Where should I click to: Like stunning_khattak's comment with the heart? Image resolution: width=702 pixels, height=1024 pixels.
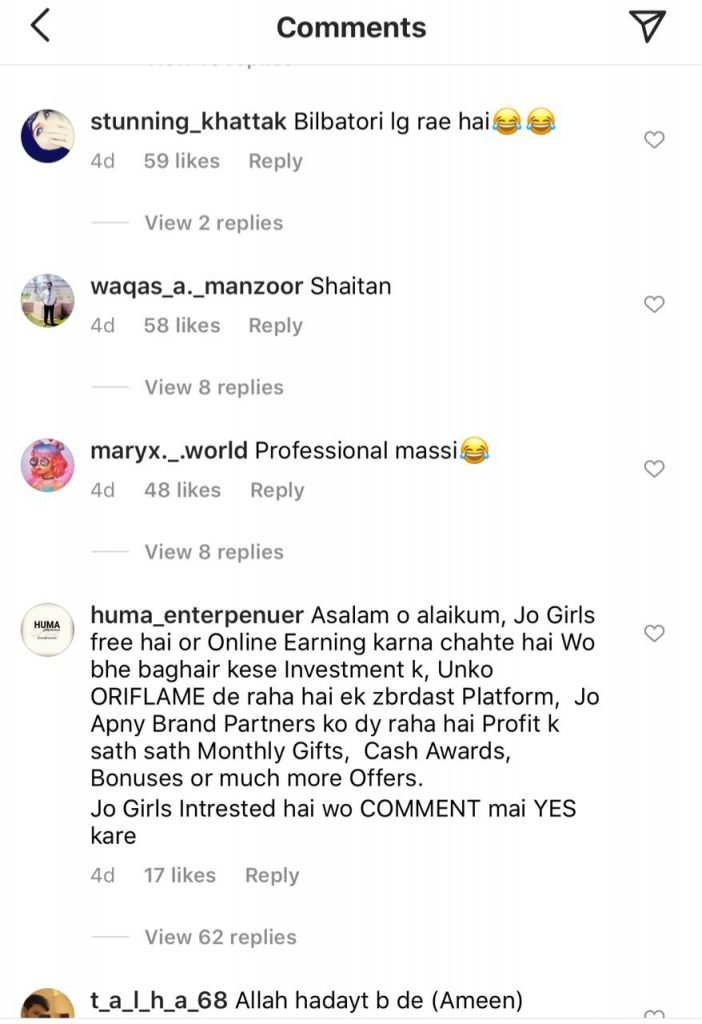click(x=654, y=140)
